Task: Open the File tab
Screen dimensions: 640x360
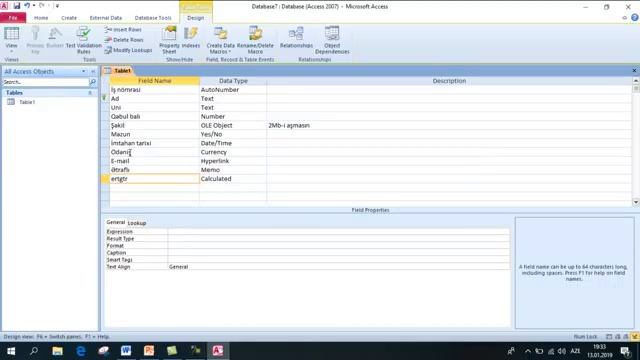Action: tap(13, 18)
